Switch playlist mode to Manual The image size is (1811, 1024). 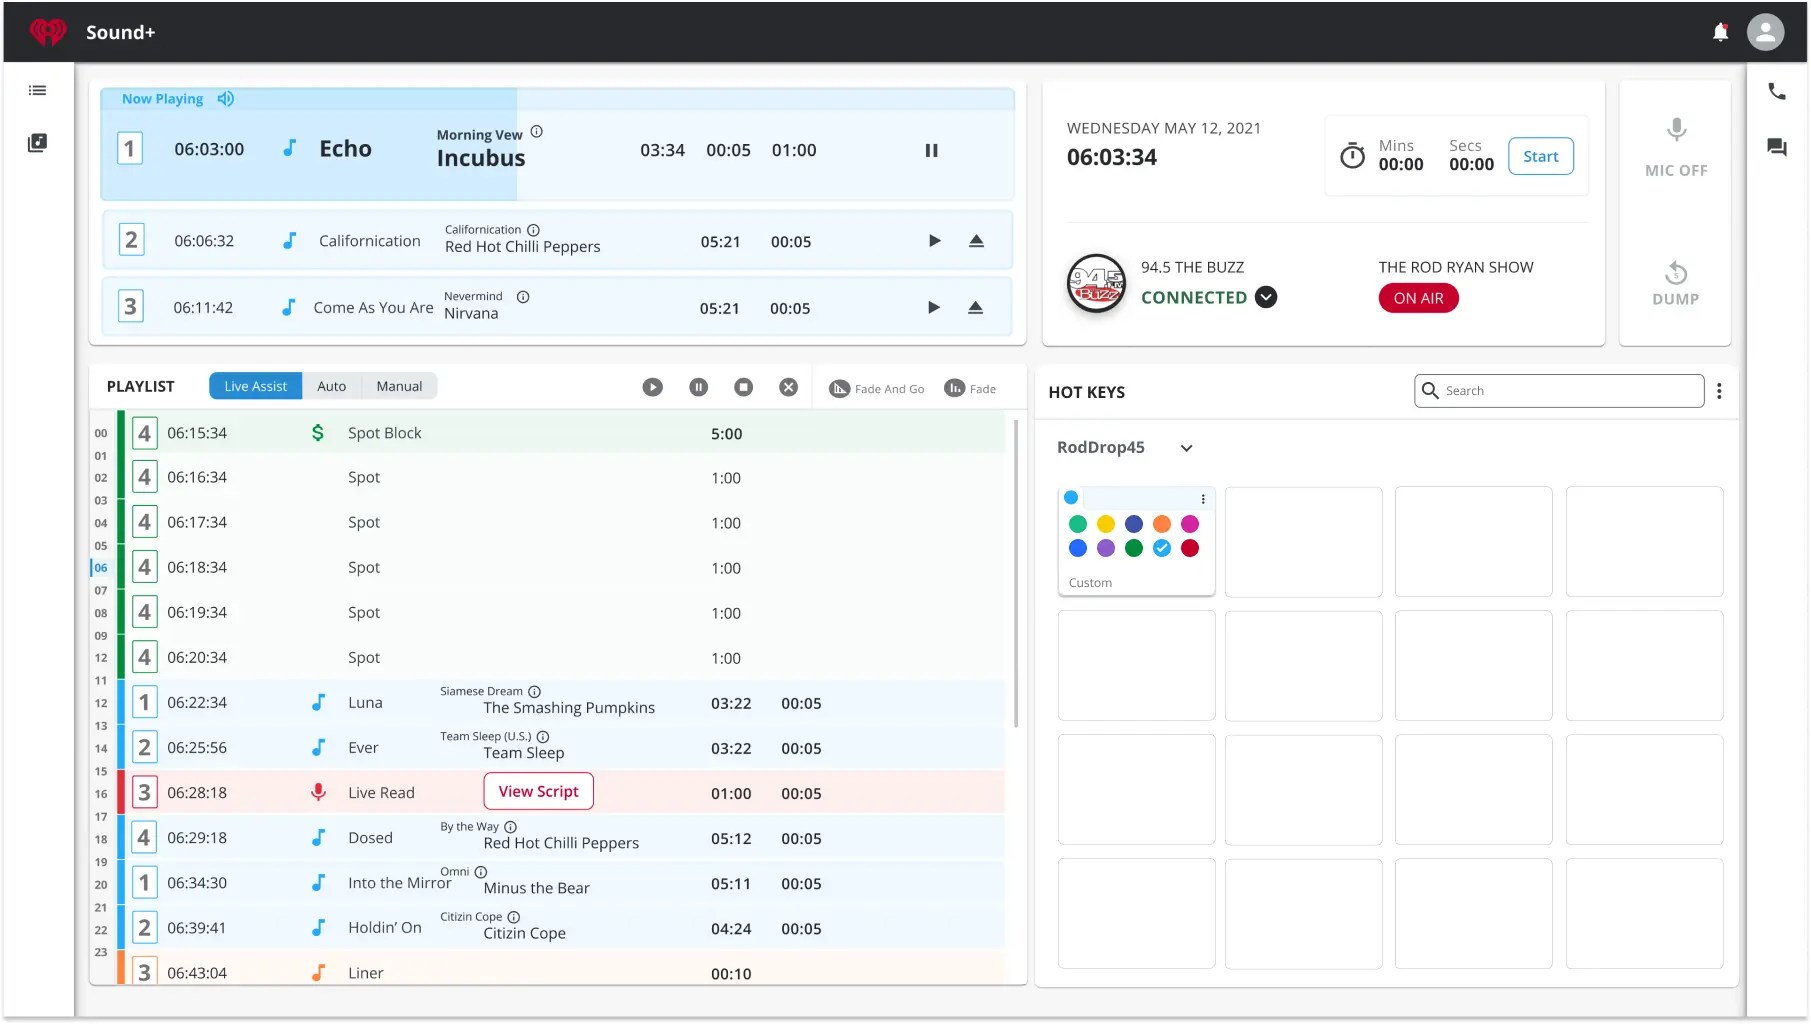[399, 386]
